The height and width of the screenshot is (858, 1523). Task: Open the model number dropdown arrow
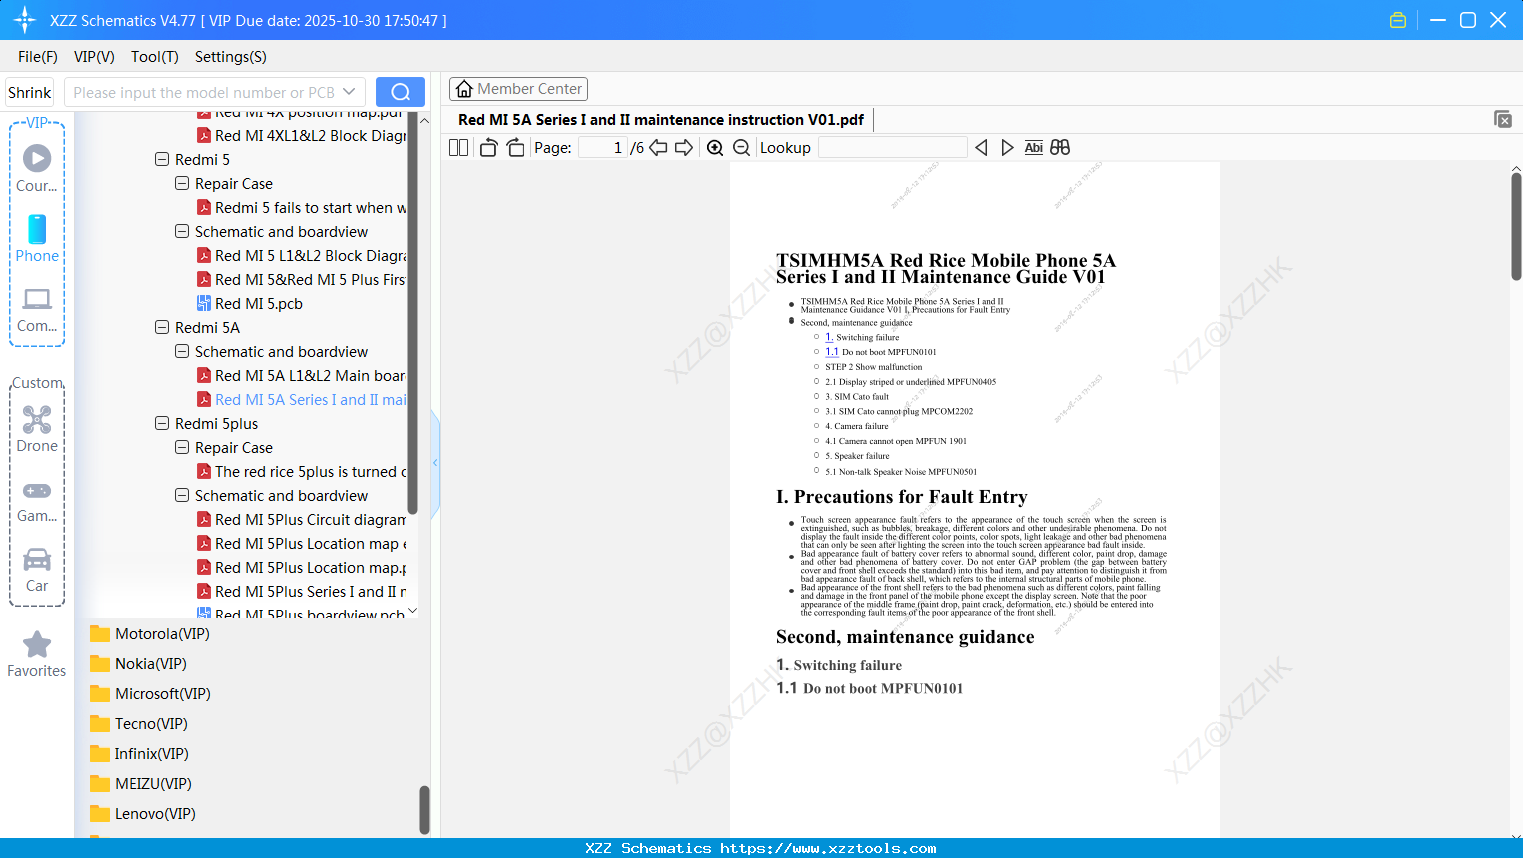pos(349,92)
